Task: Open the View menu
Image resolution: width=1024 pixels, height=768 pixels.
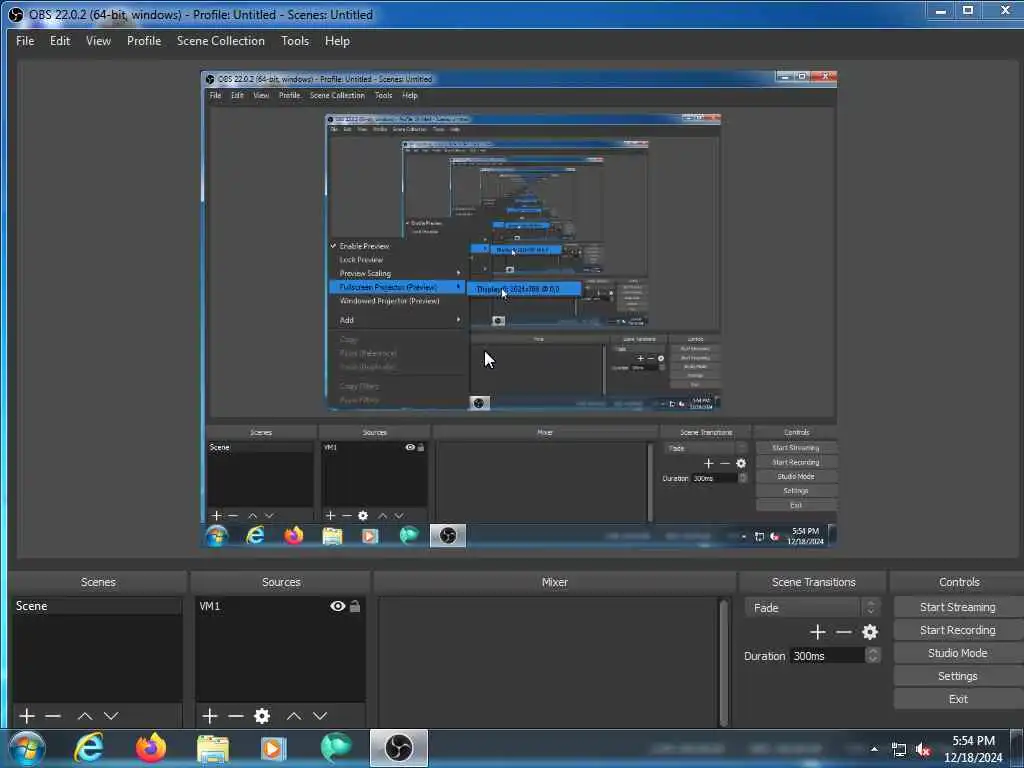Action: pos(98,40)
